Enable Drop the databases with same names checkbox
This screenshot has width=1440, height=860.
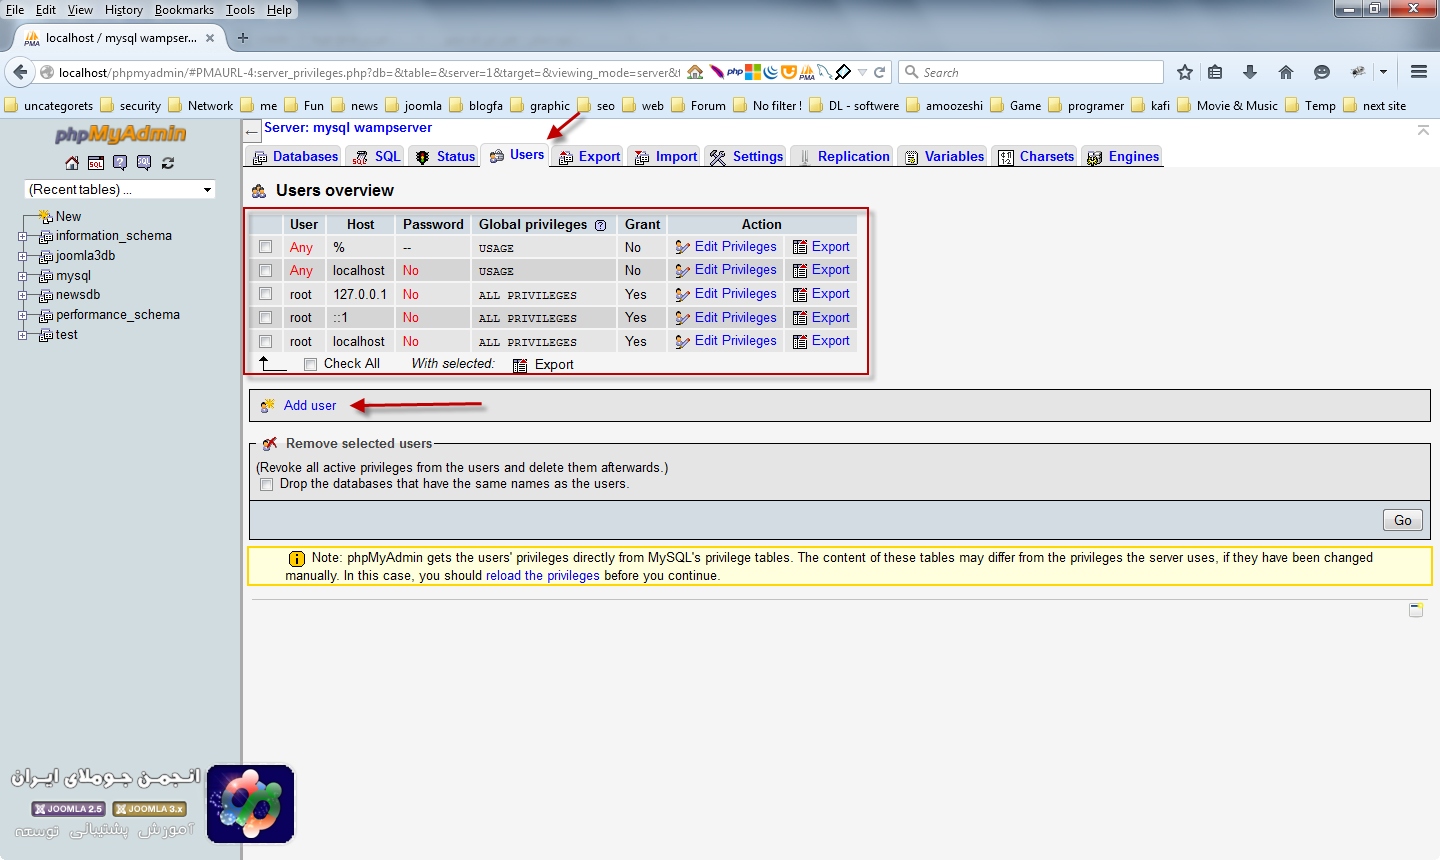tap(266, 484)
